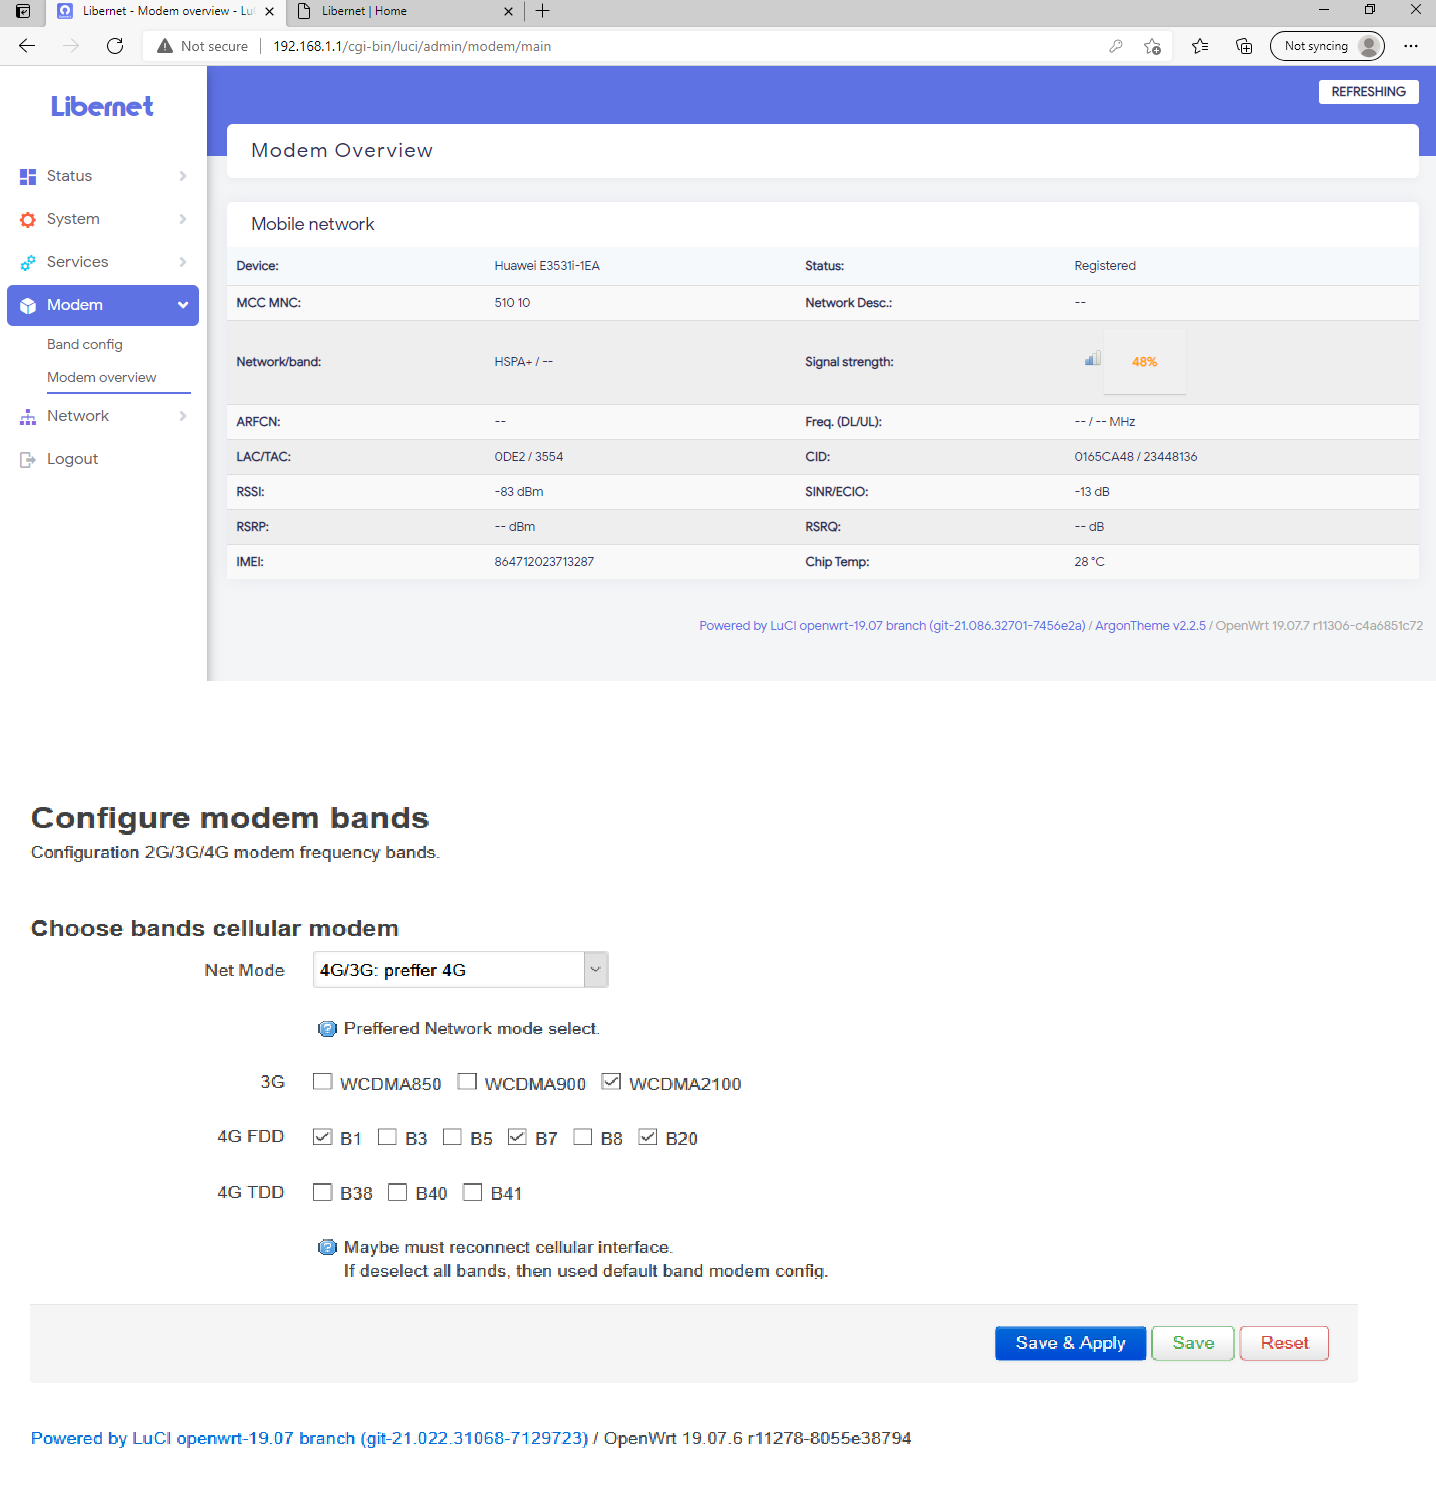Open browser settings ellipsis menu
This screenshot has height=1508, width=1436.
pyautogui.click(x=1411, y=46)
